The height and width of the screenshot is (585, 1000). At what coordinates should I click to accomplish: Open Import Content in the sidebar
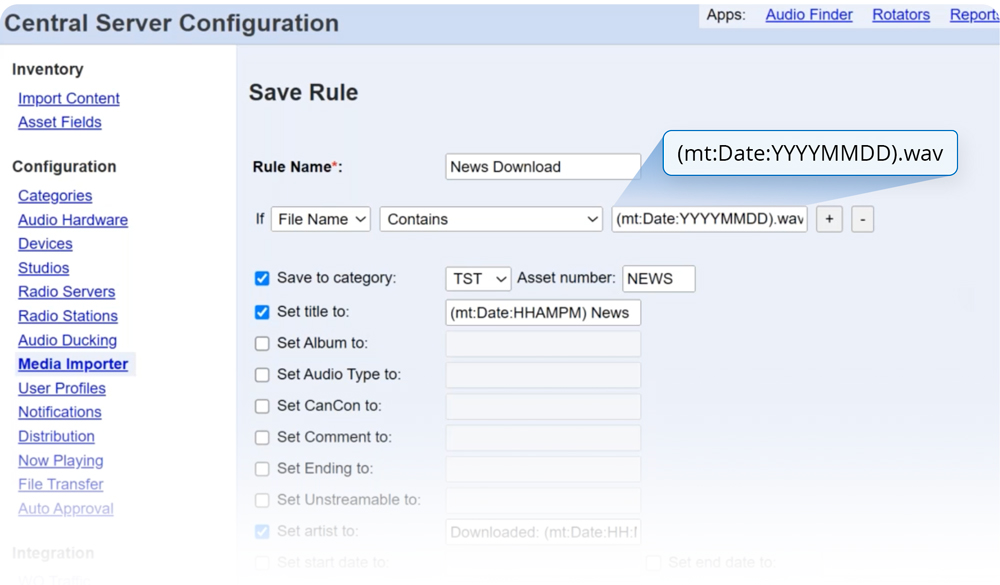(x=69, y=98)
